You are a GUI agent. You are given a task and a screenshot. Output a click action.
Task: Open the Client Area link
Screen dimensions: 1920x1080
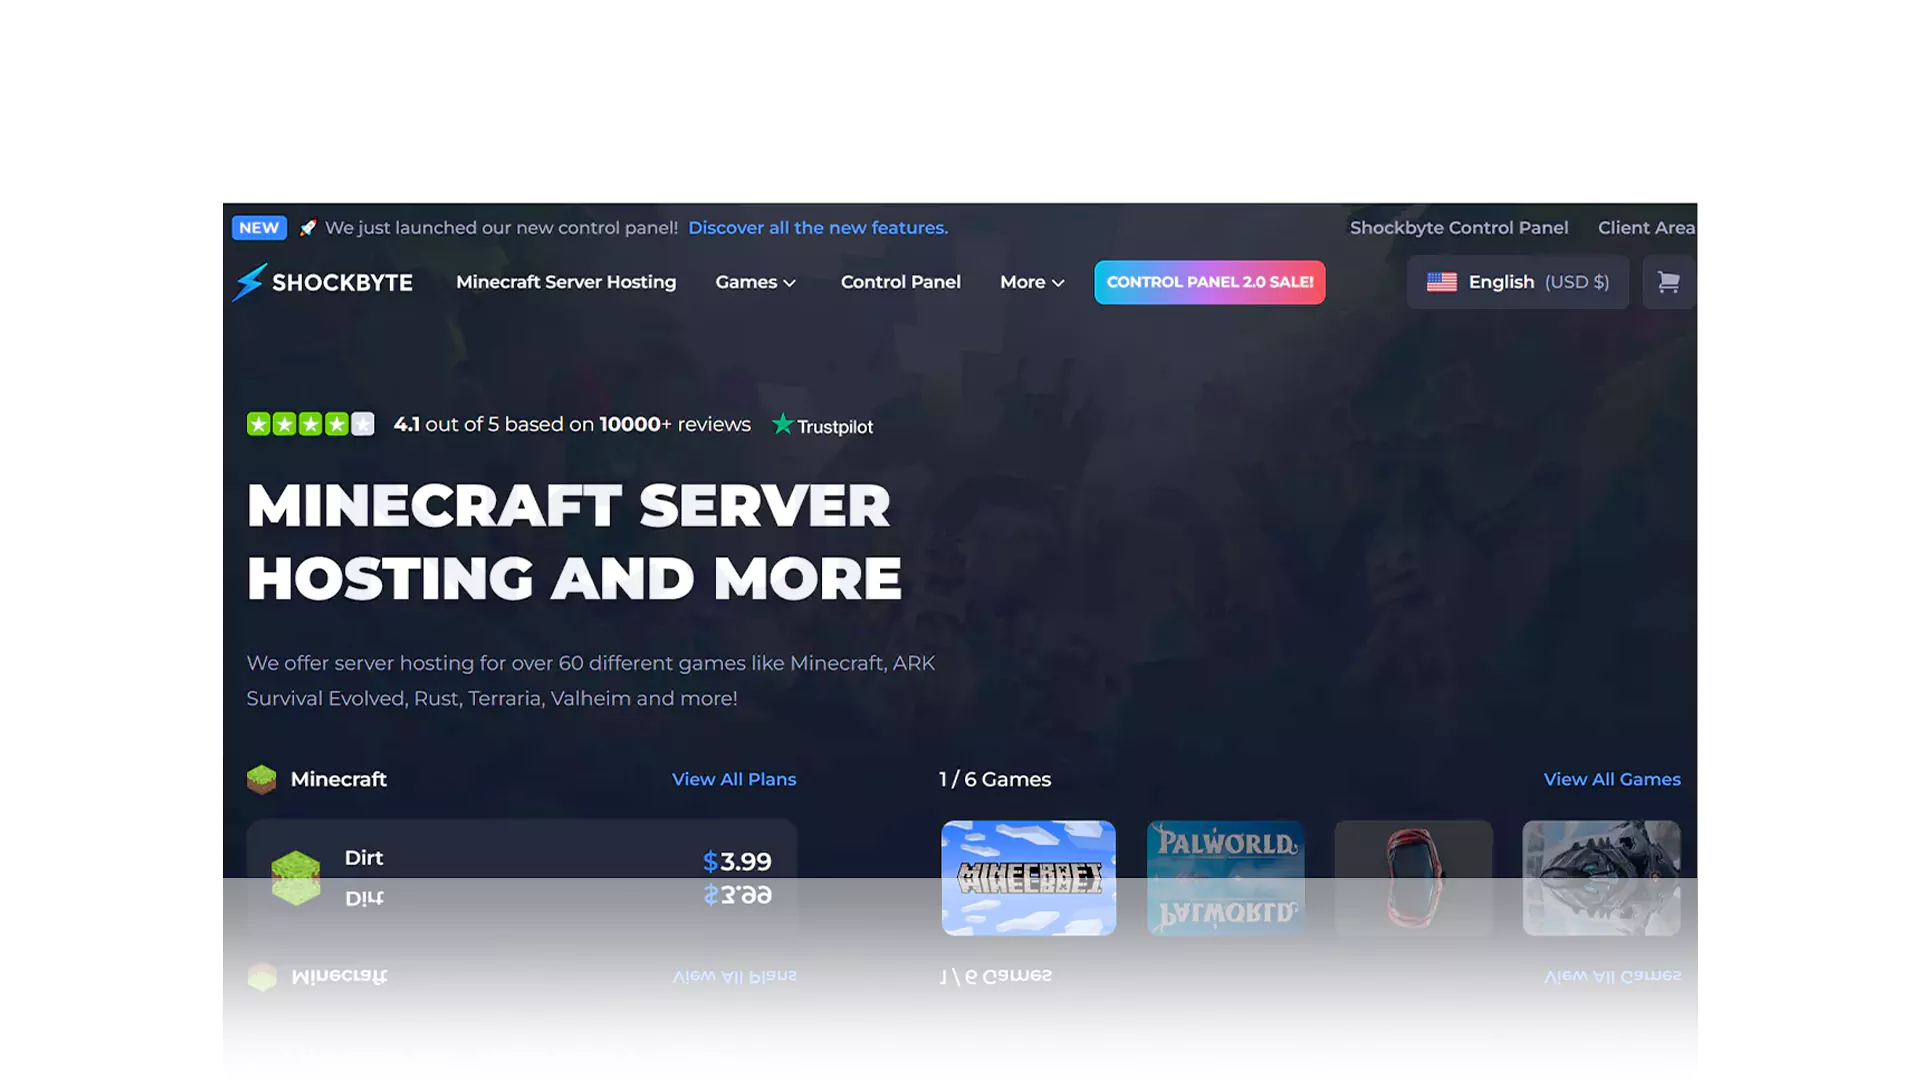point(1646,228)
